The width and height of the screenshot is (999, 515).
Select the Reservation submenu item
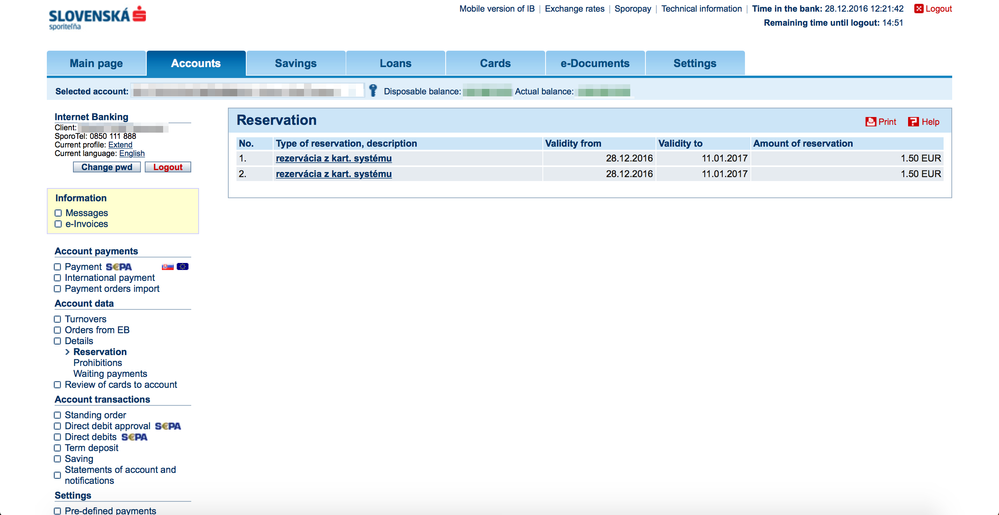[100, 352]
